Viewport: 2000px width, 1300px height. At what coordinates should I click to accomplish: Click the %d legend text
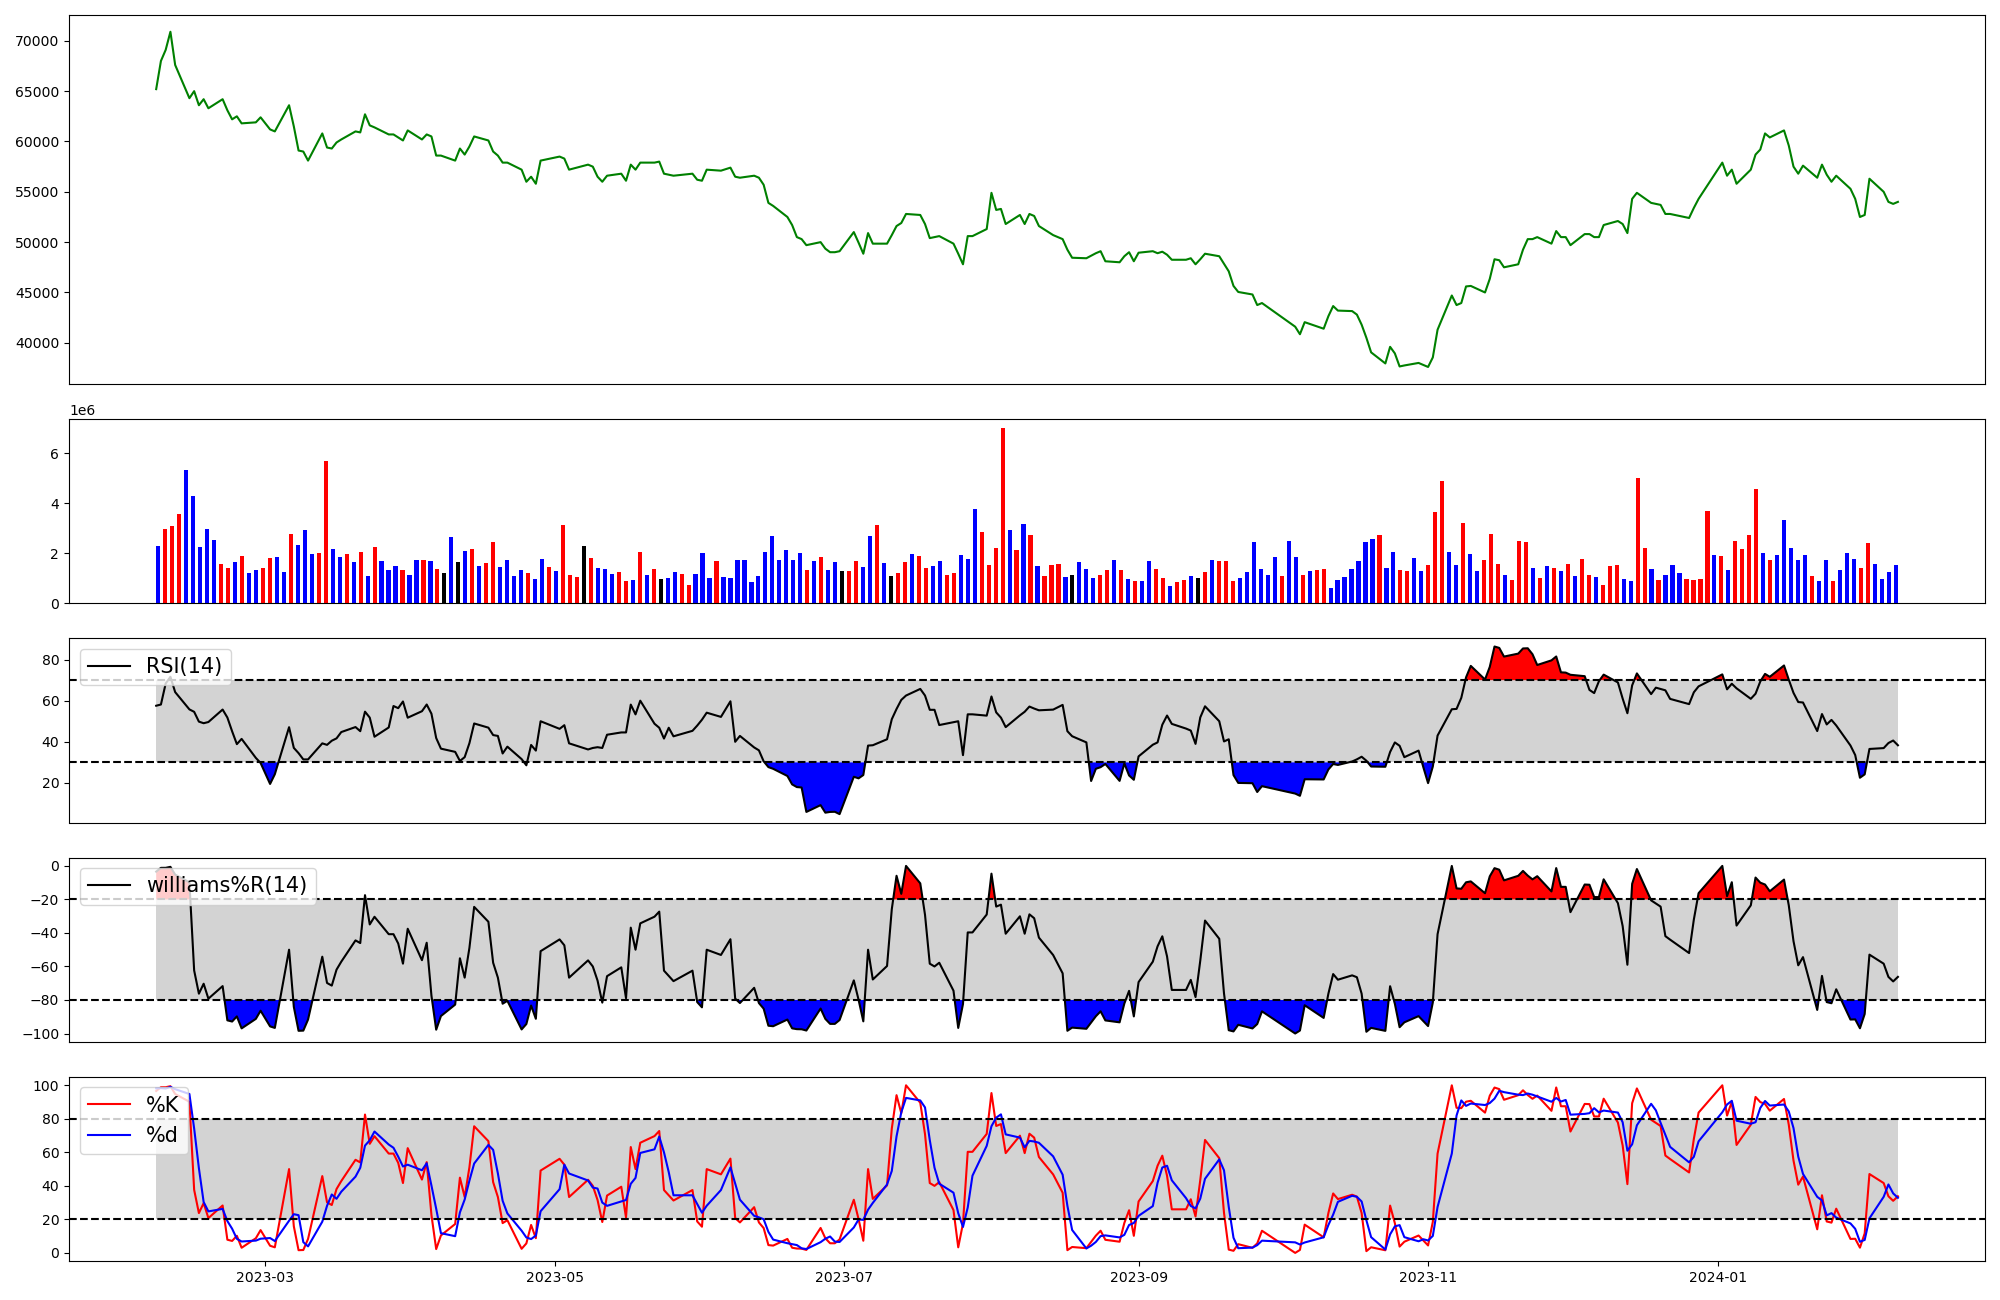(162, 1135)
